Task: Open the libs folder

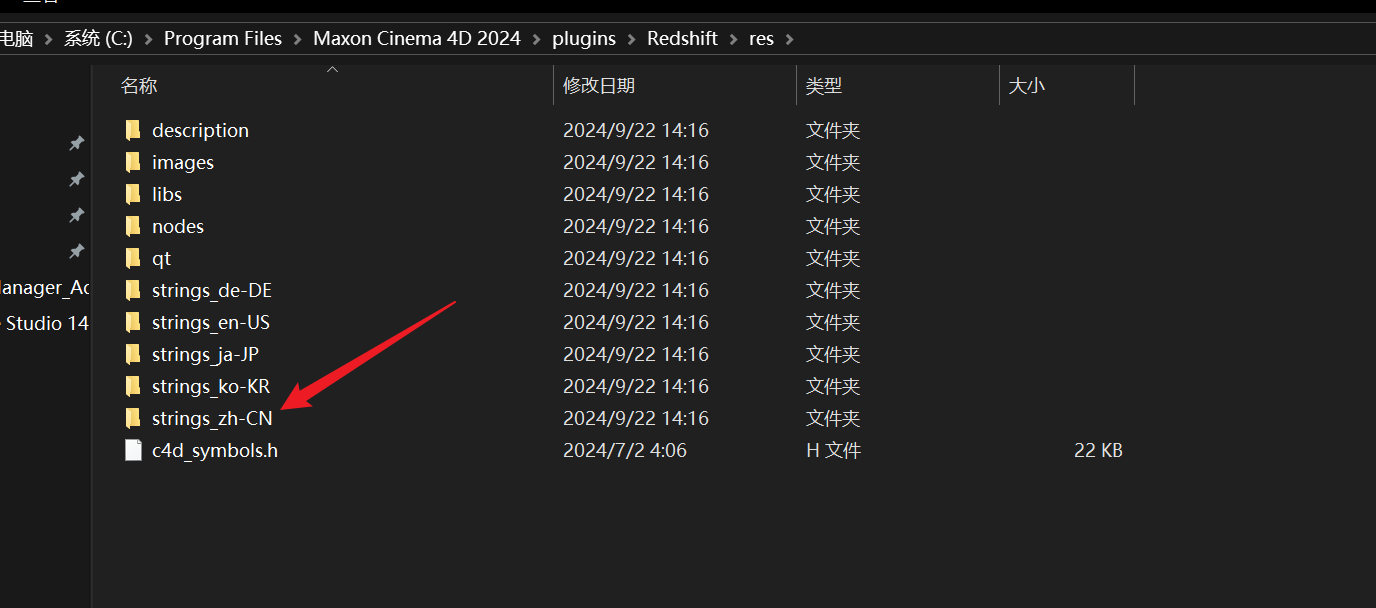Action: [x=166, y=194]
